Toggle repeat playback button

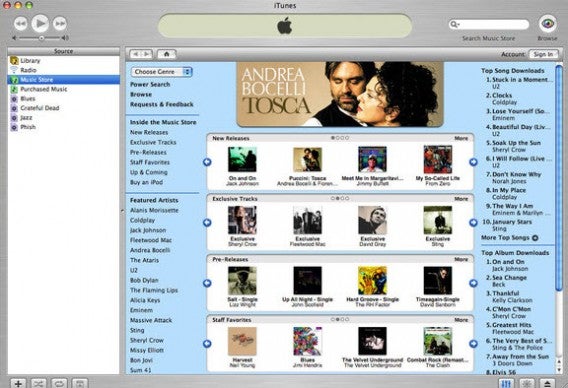coord(59,383)
